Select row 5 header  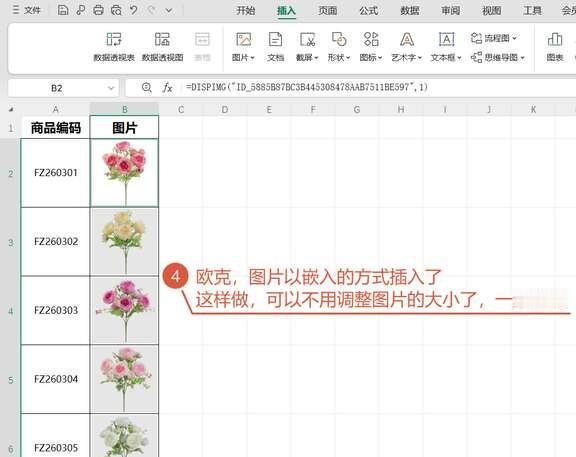(x=11, y=379)
